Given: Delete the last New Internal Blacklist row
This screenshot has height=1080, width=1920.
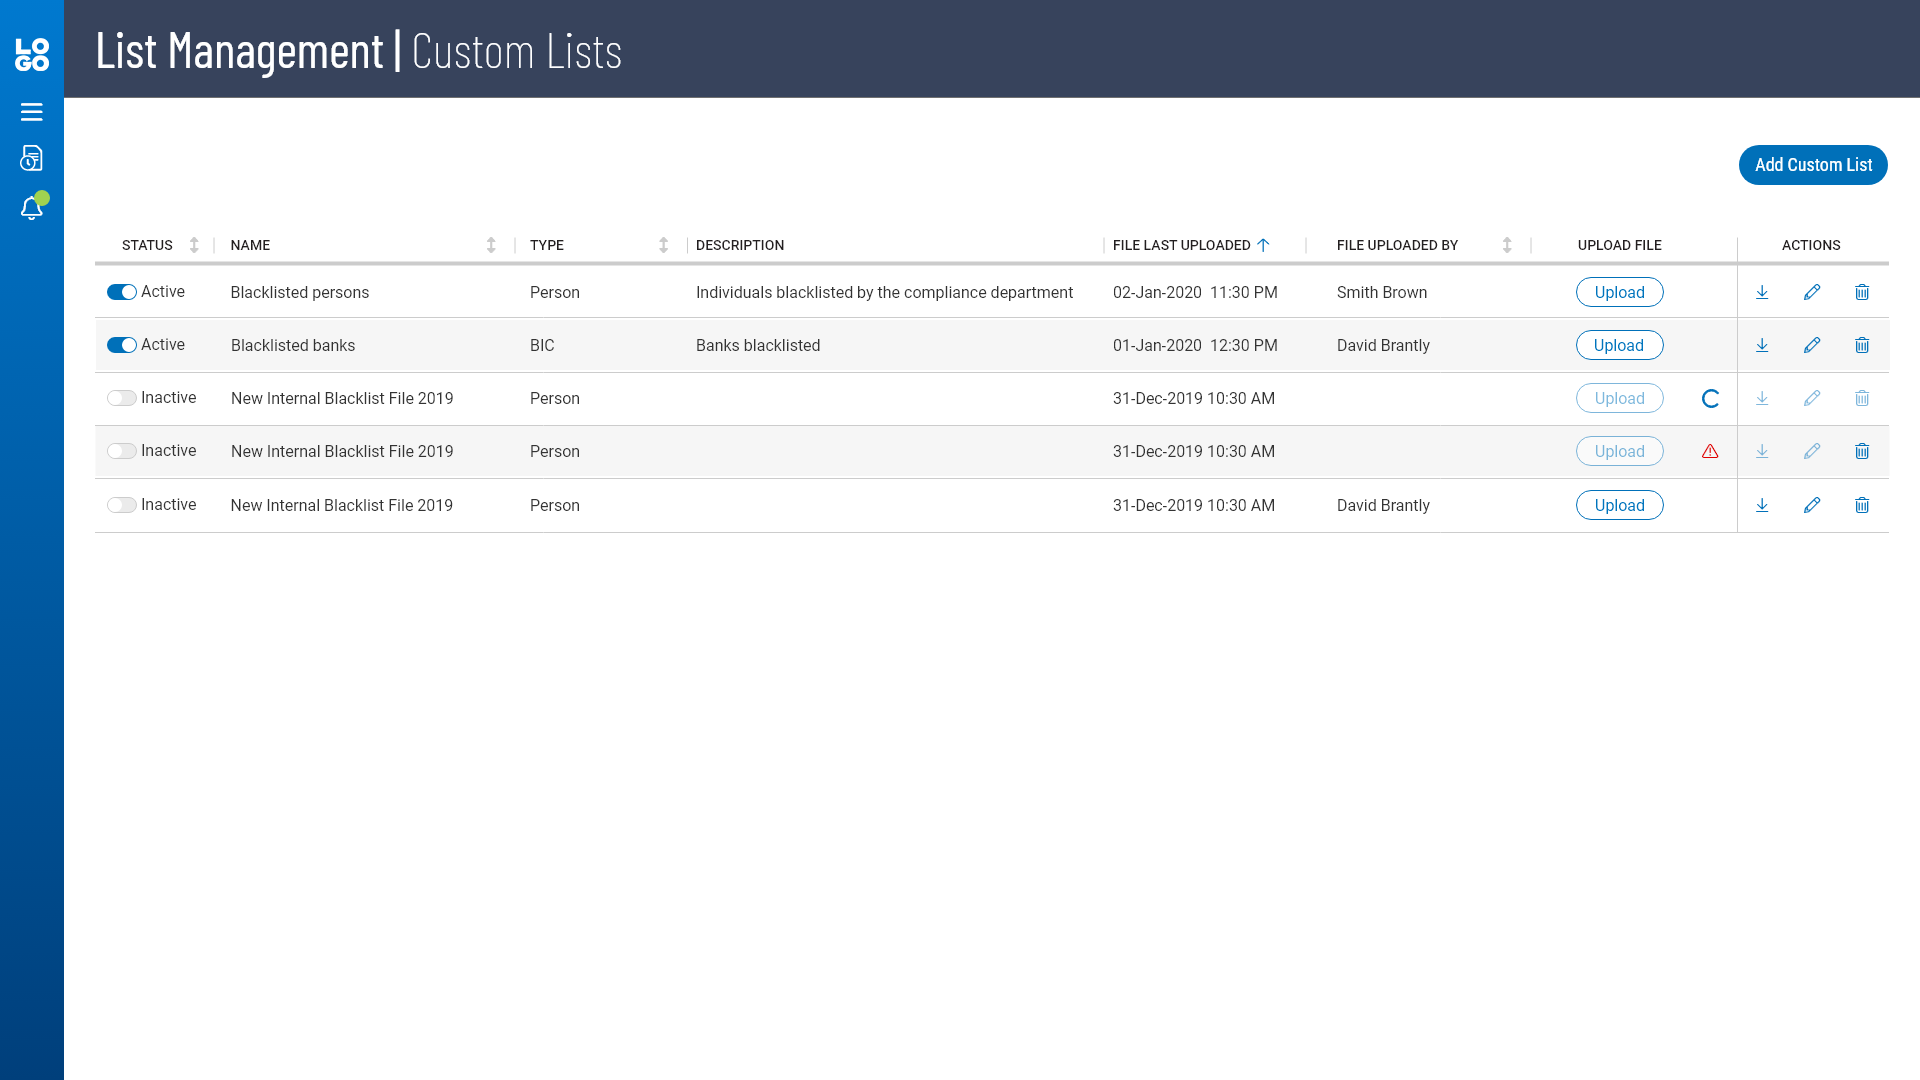Looking at the screenshot, I should [1862, 505].
